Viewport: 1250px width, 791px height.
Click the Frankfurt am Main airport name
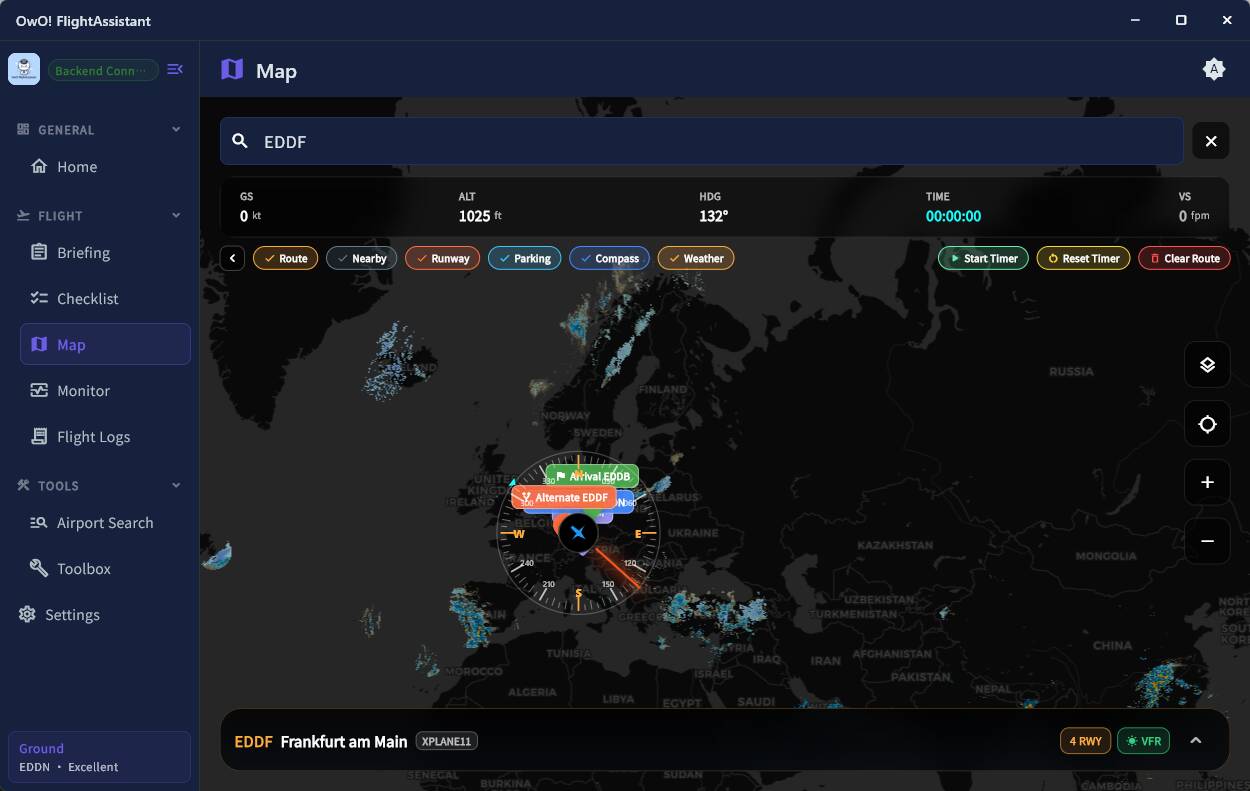(x=344, y=741)
